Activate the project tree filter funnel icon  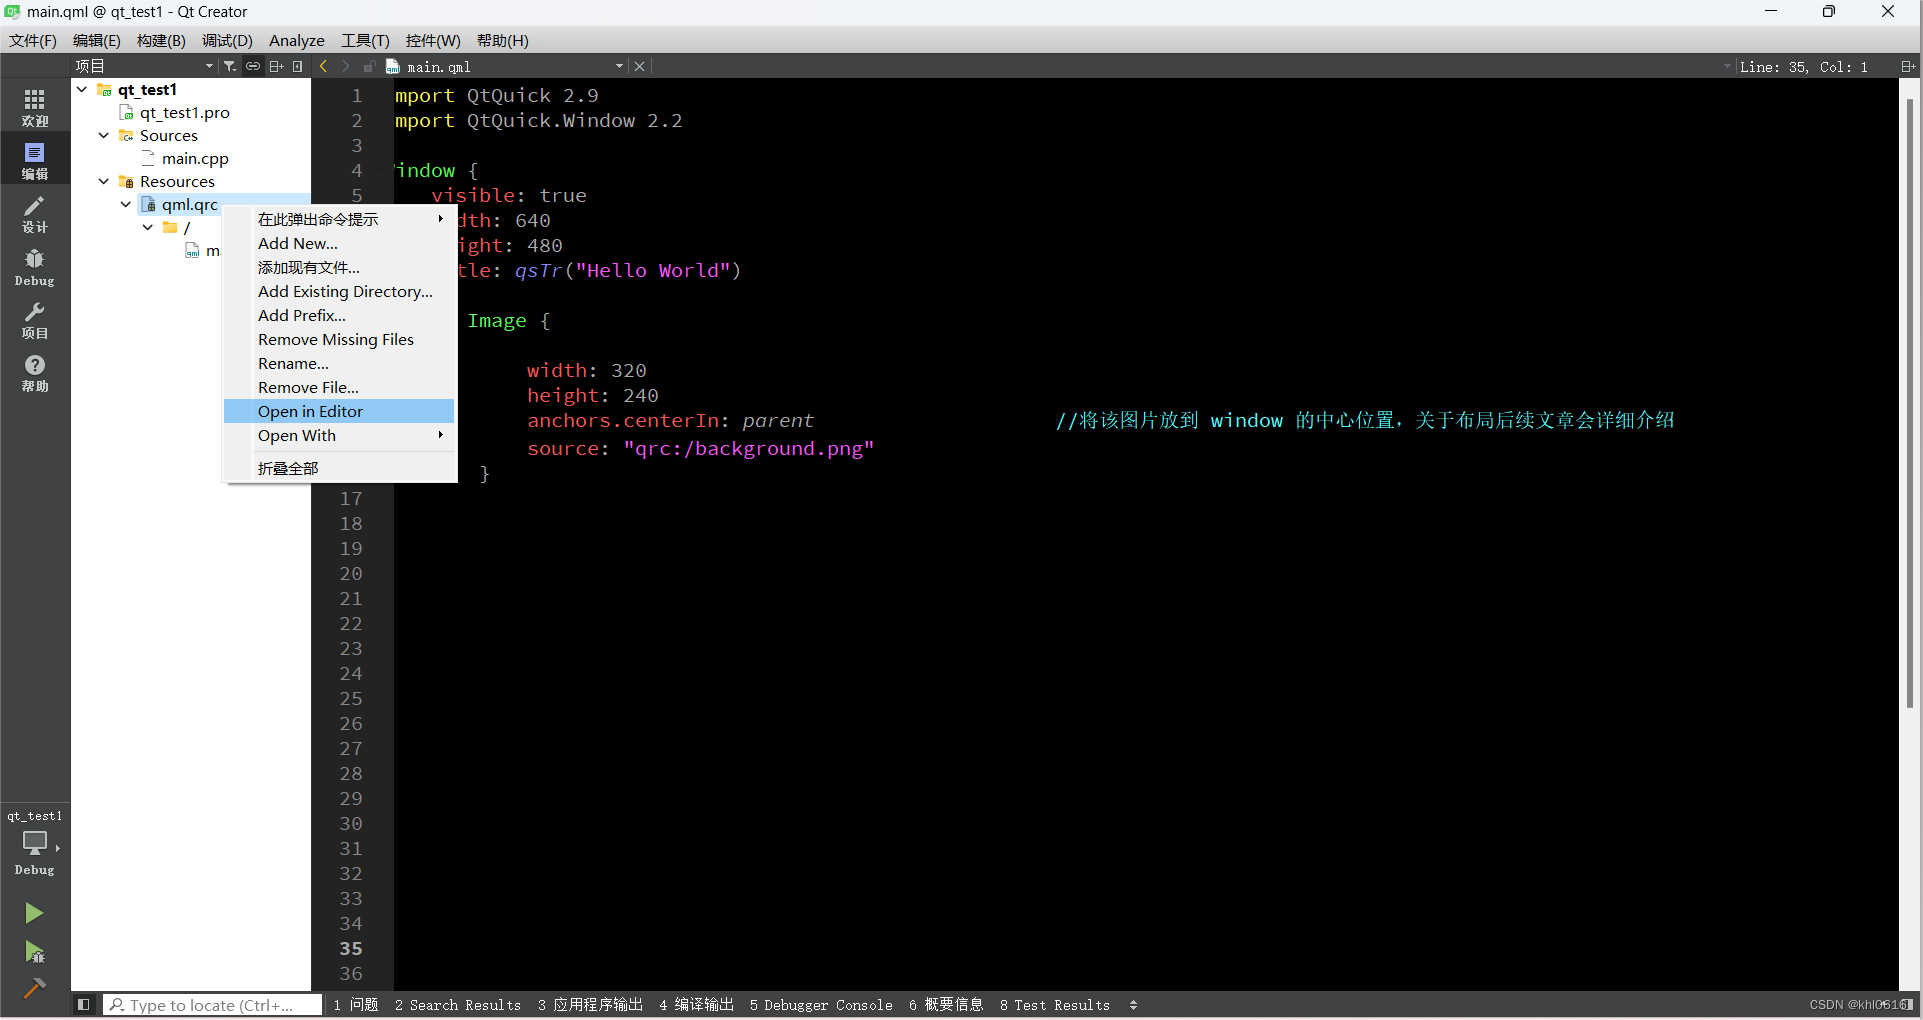pos(229,66)
